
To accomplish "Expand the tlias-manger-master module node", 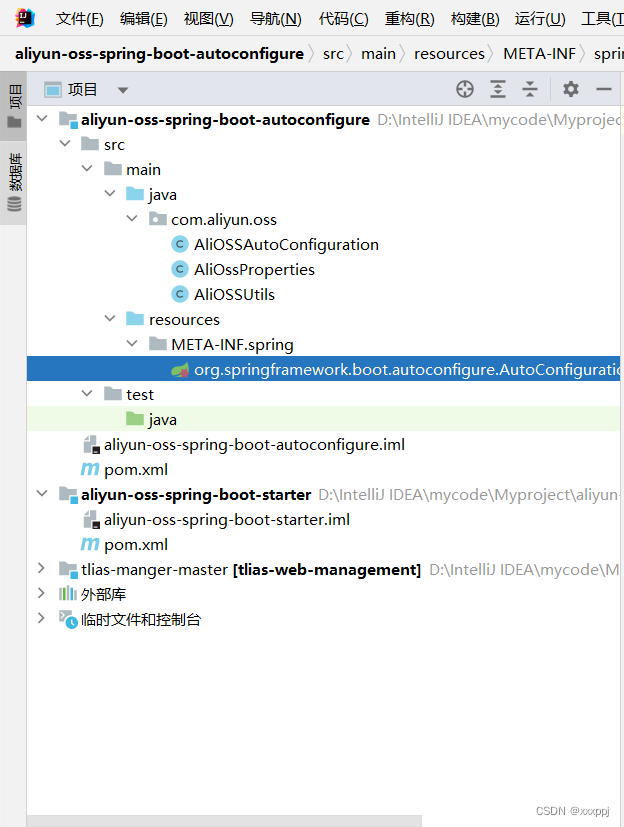I will (x=41, y=569).
